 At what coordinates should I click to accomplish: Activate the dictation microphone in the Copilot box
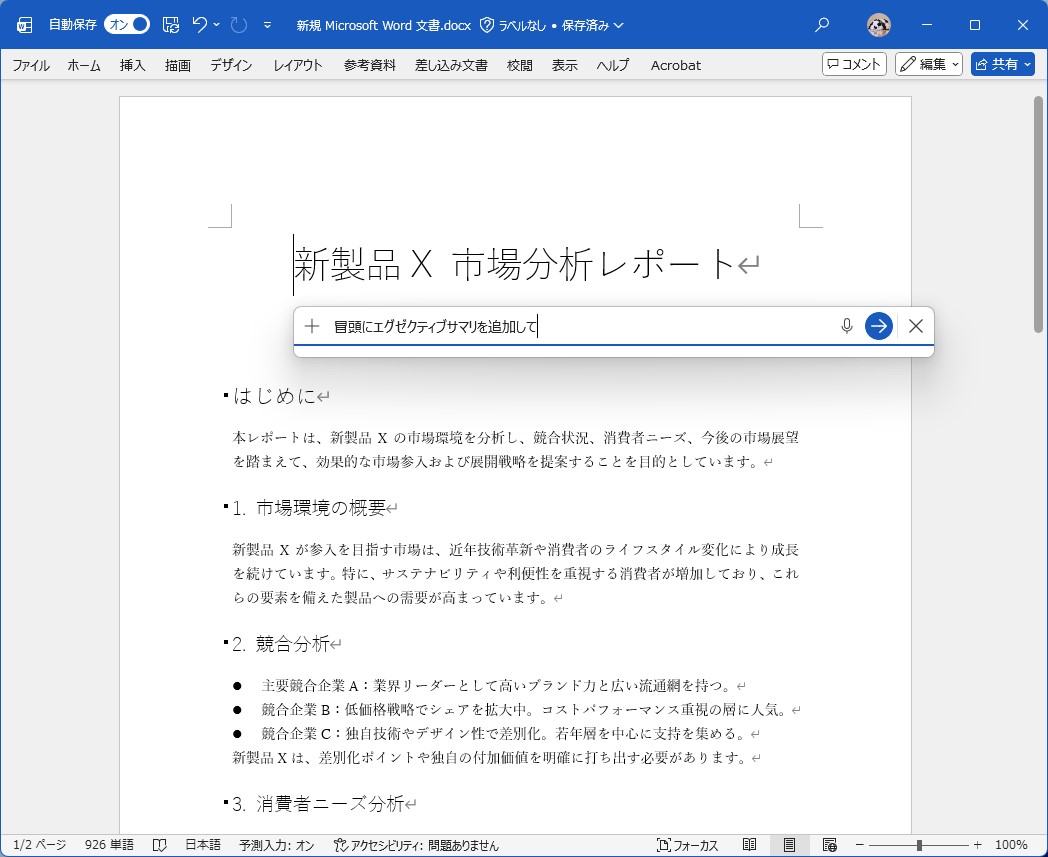846,326
